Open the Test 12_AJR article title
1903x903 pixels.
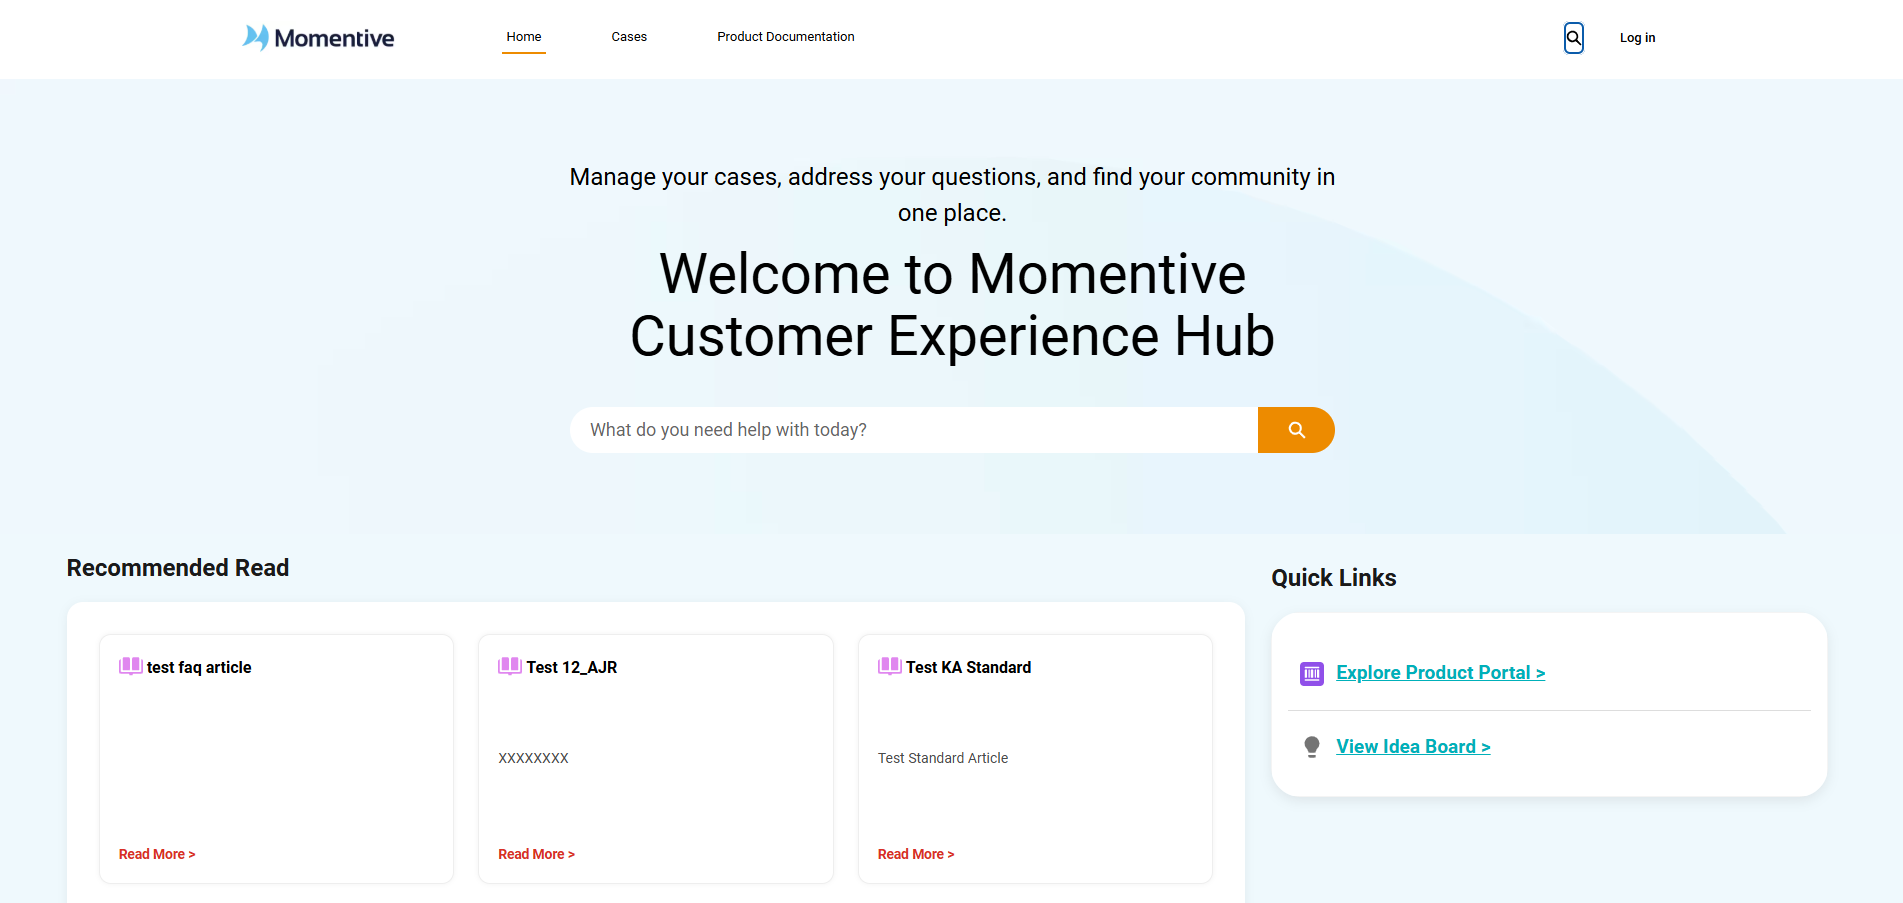(572, 667)
